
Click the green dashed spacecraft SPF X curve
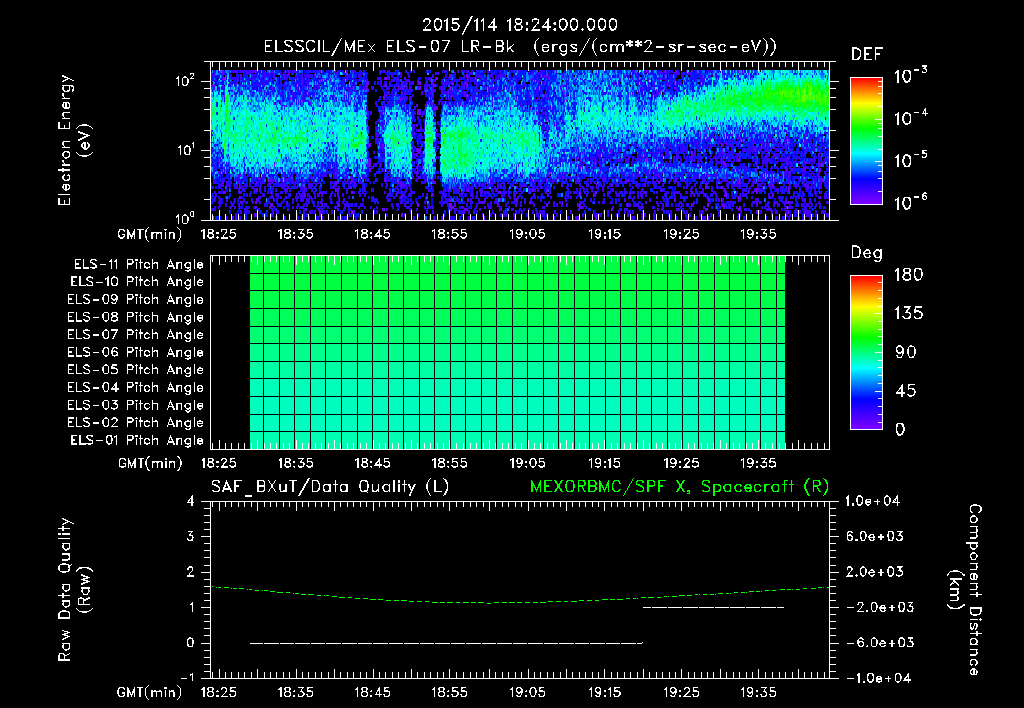point(520,602)
